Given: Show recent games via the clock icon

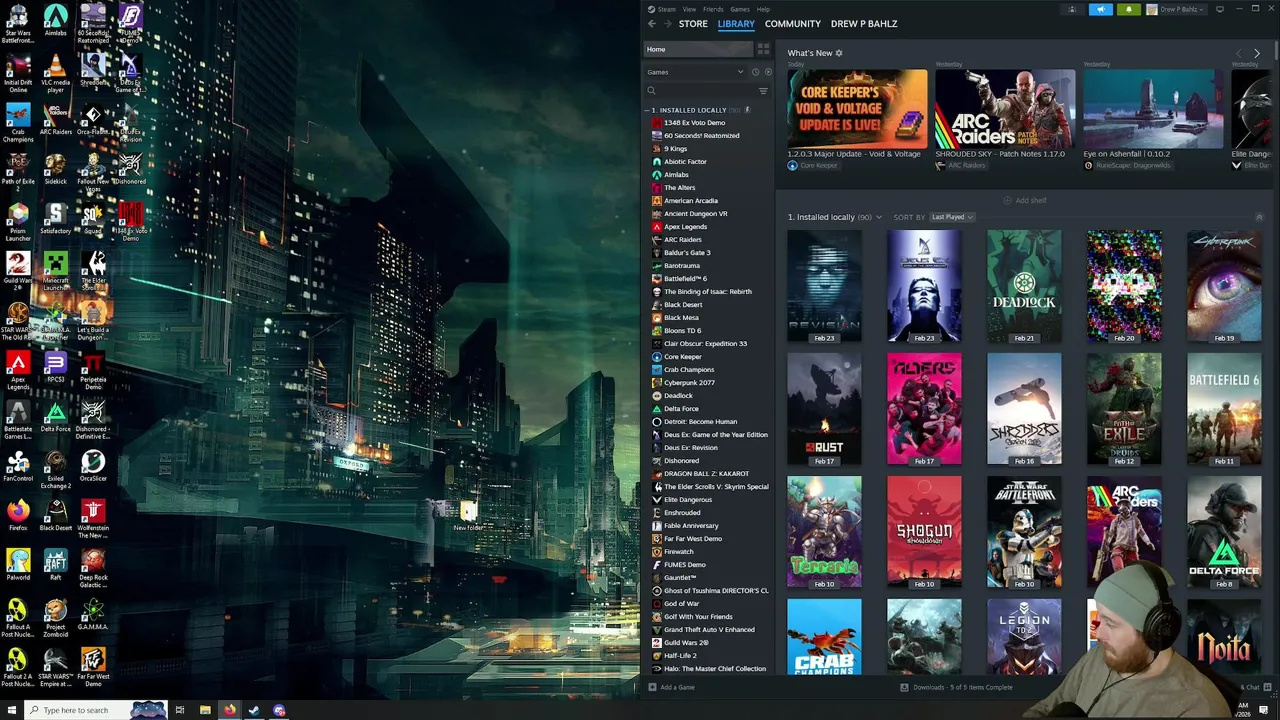Looking at the screenshot, I should 755,72.
